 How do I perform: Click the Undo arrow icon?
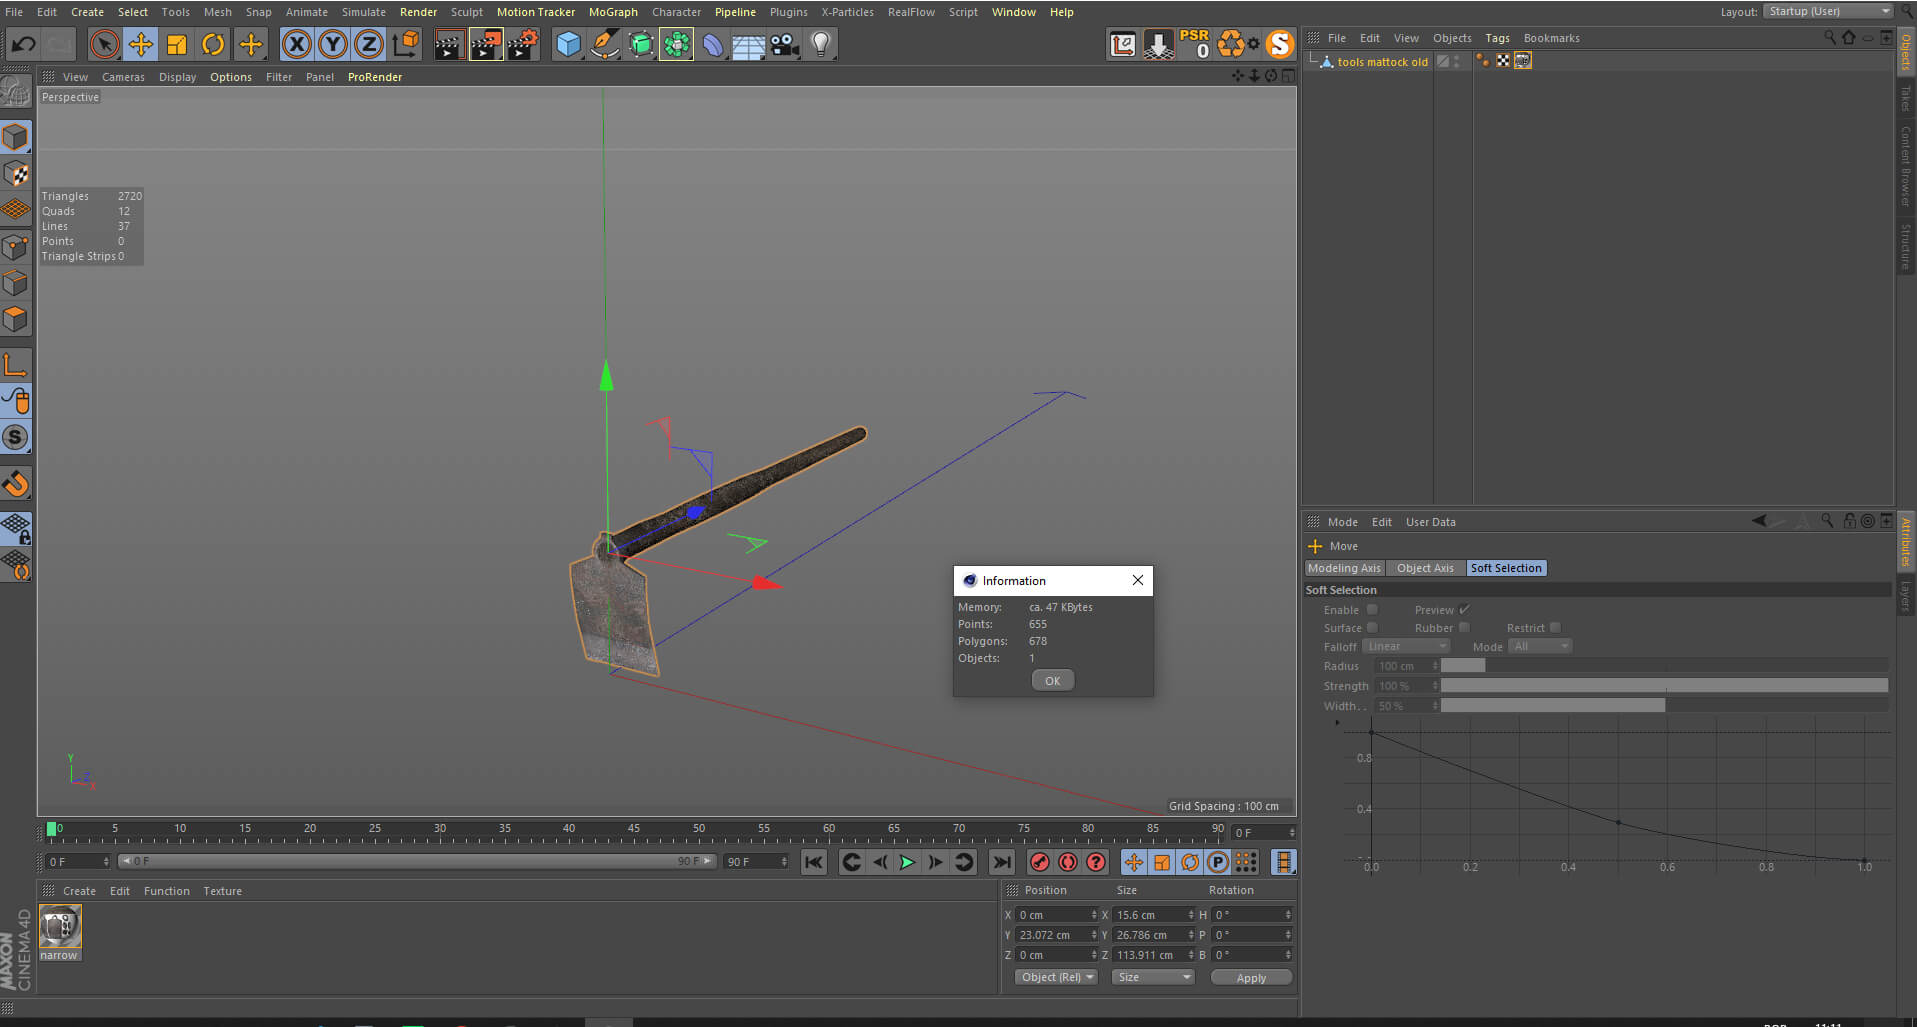tap(23, 44)
